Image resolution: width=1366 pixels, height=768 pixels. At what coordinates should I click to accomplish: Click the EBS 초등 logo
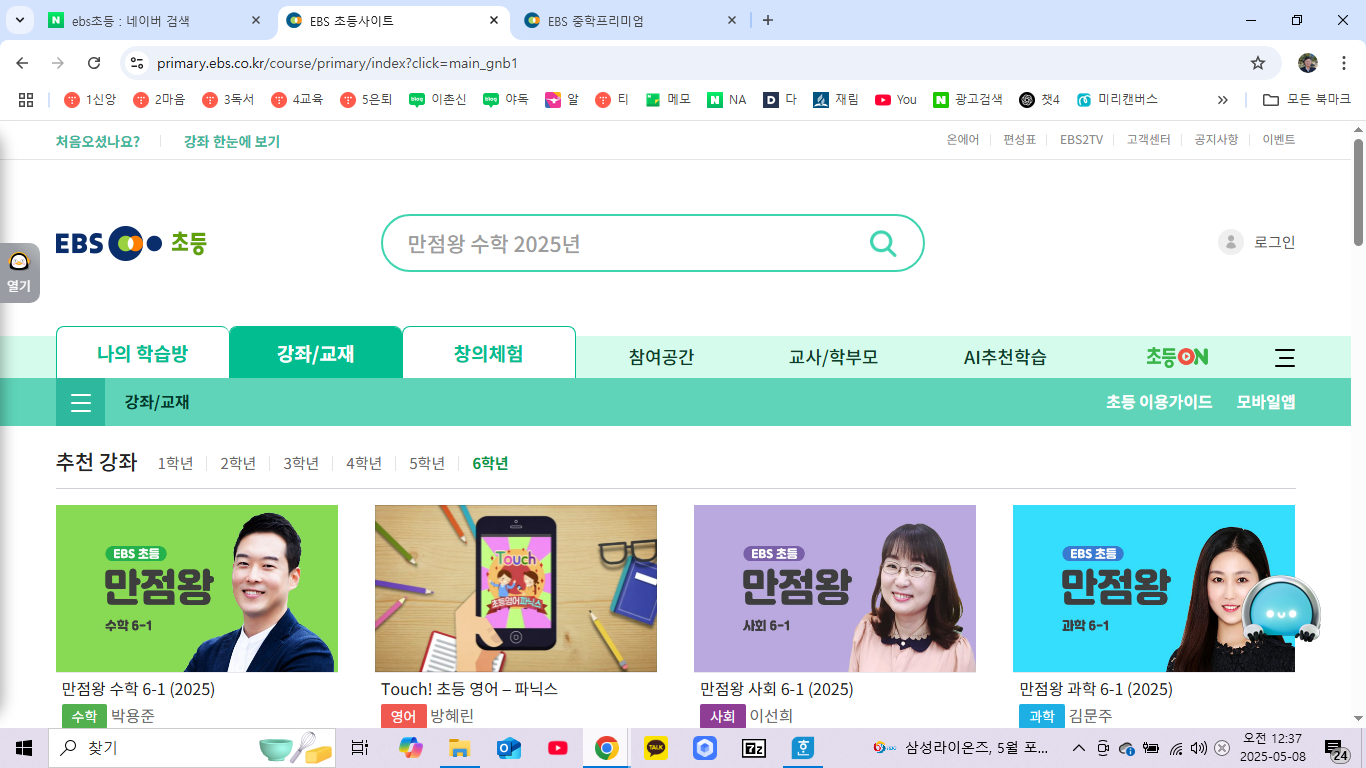[x=130, y=242]
